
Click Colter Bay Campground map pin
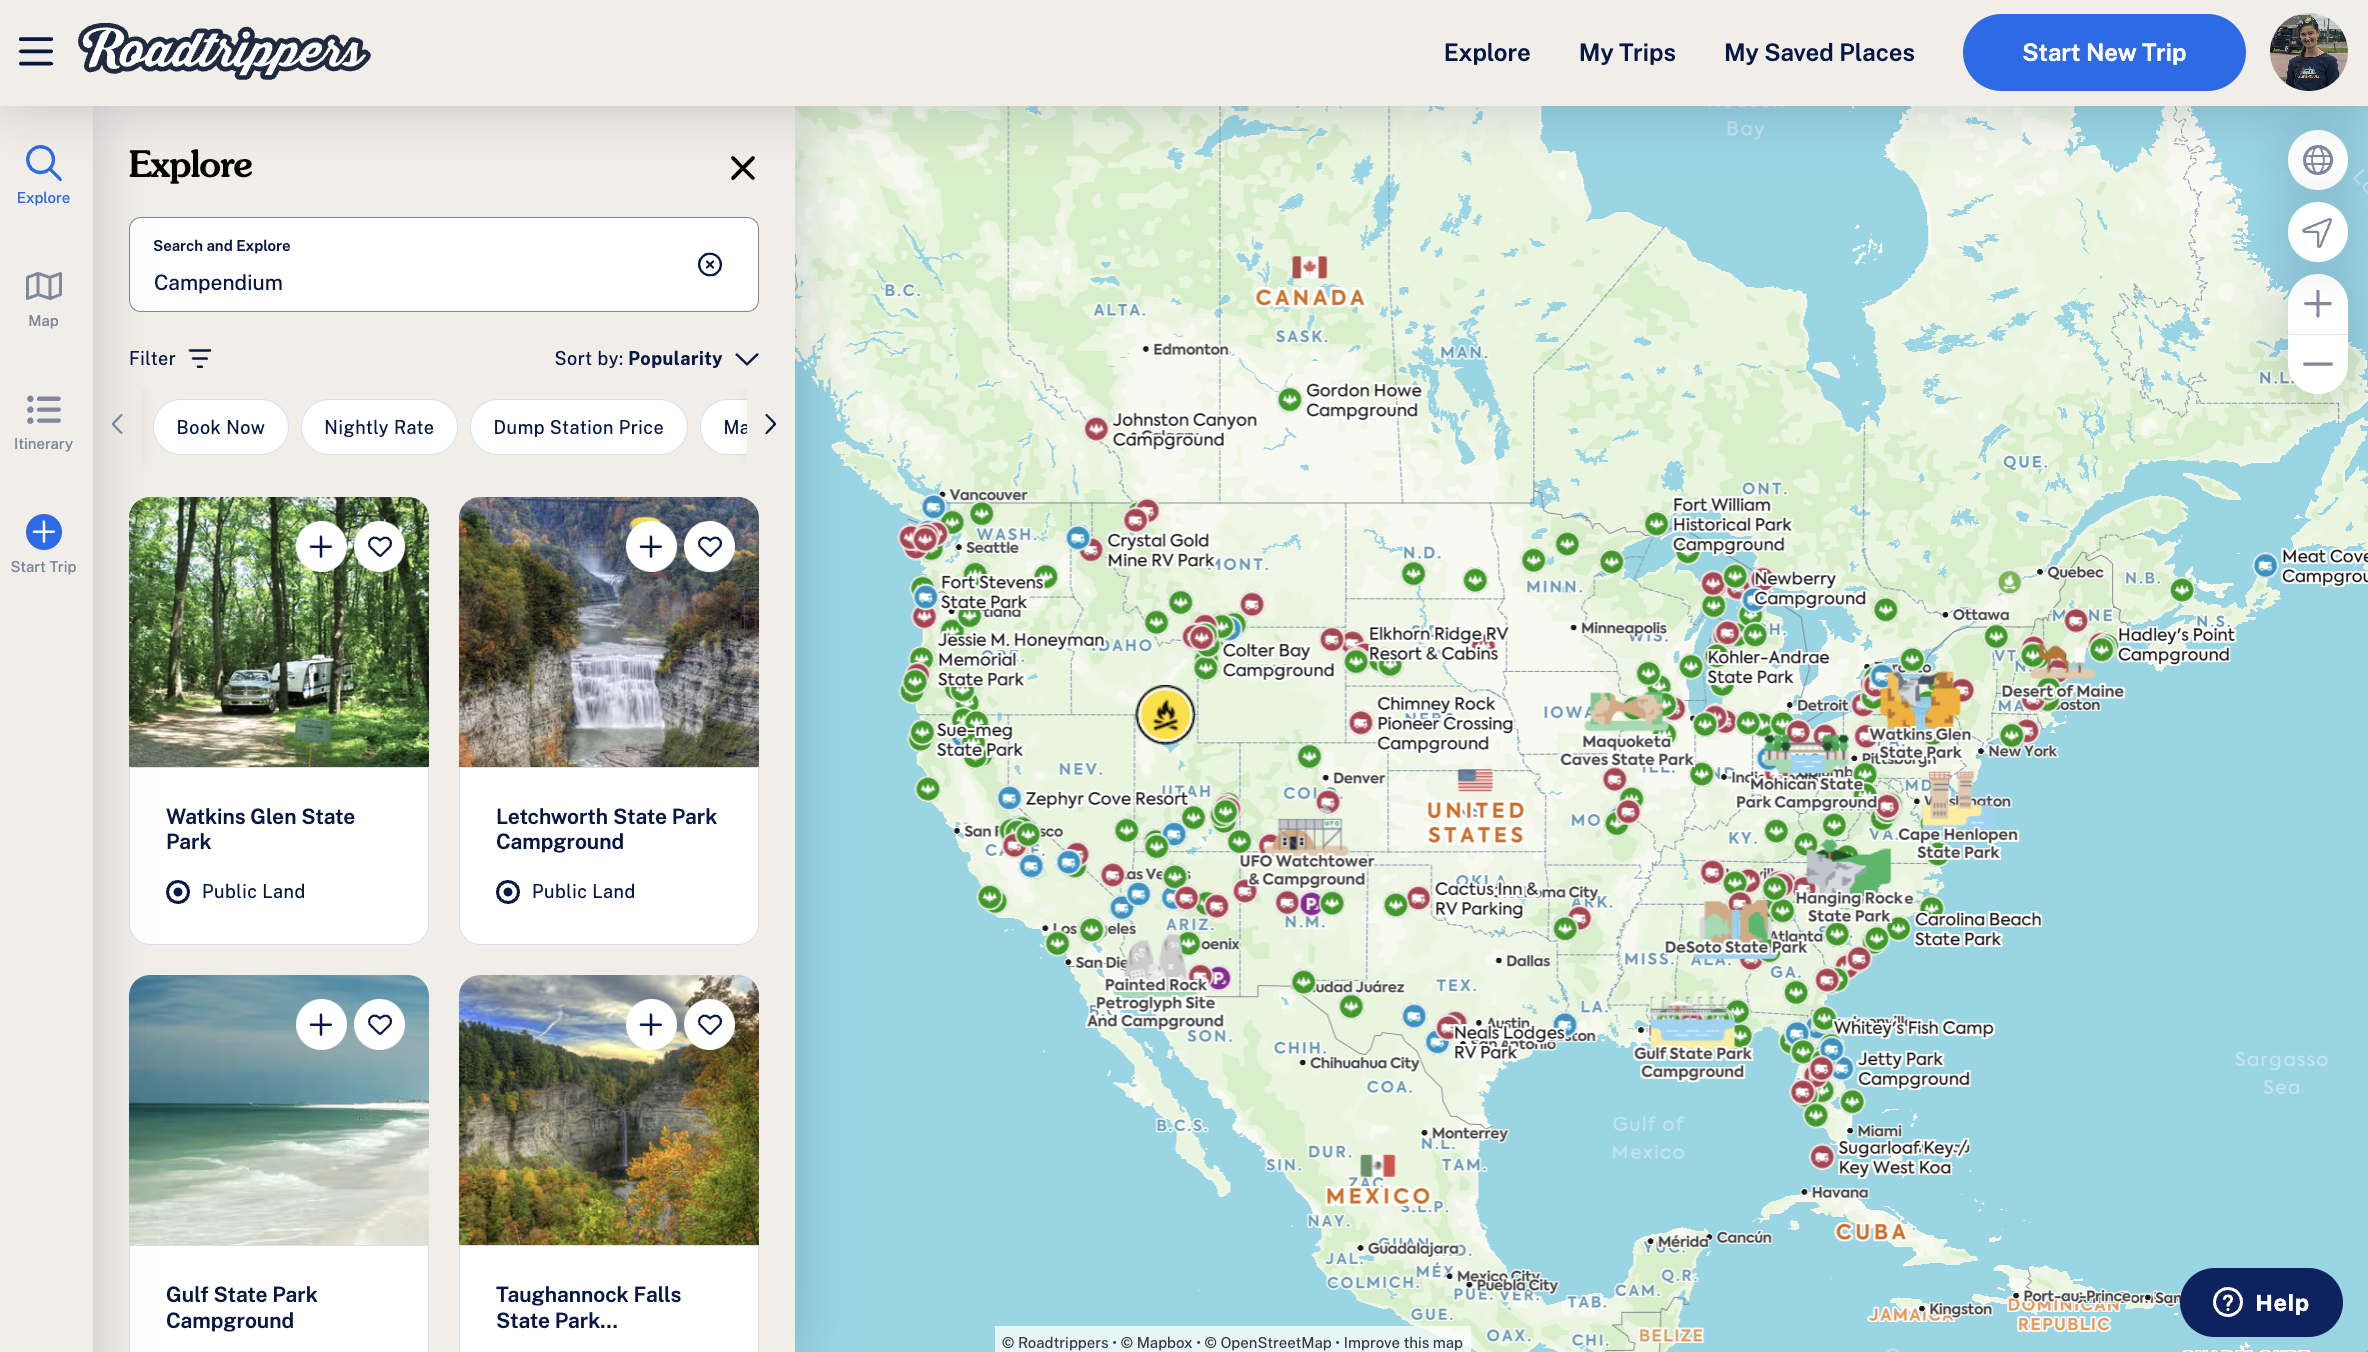tap(1206, 667)
